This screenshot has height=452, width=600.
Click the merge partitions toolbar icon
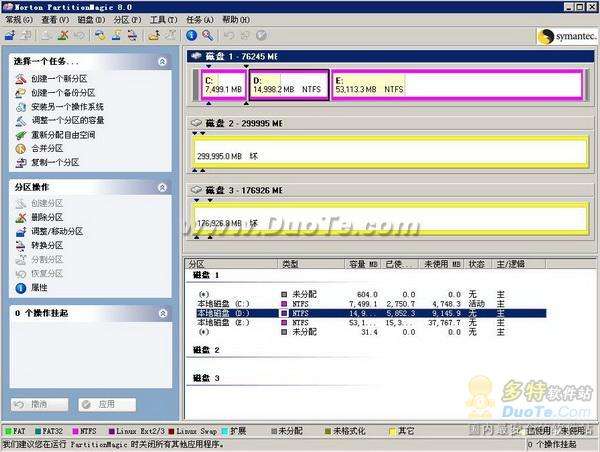[x=154, y=35]
